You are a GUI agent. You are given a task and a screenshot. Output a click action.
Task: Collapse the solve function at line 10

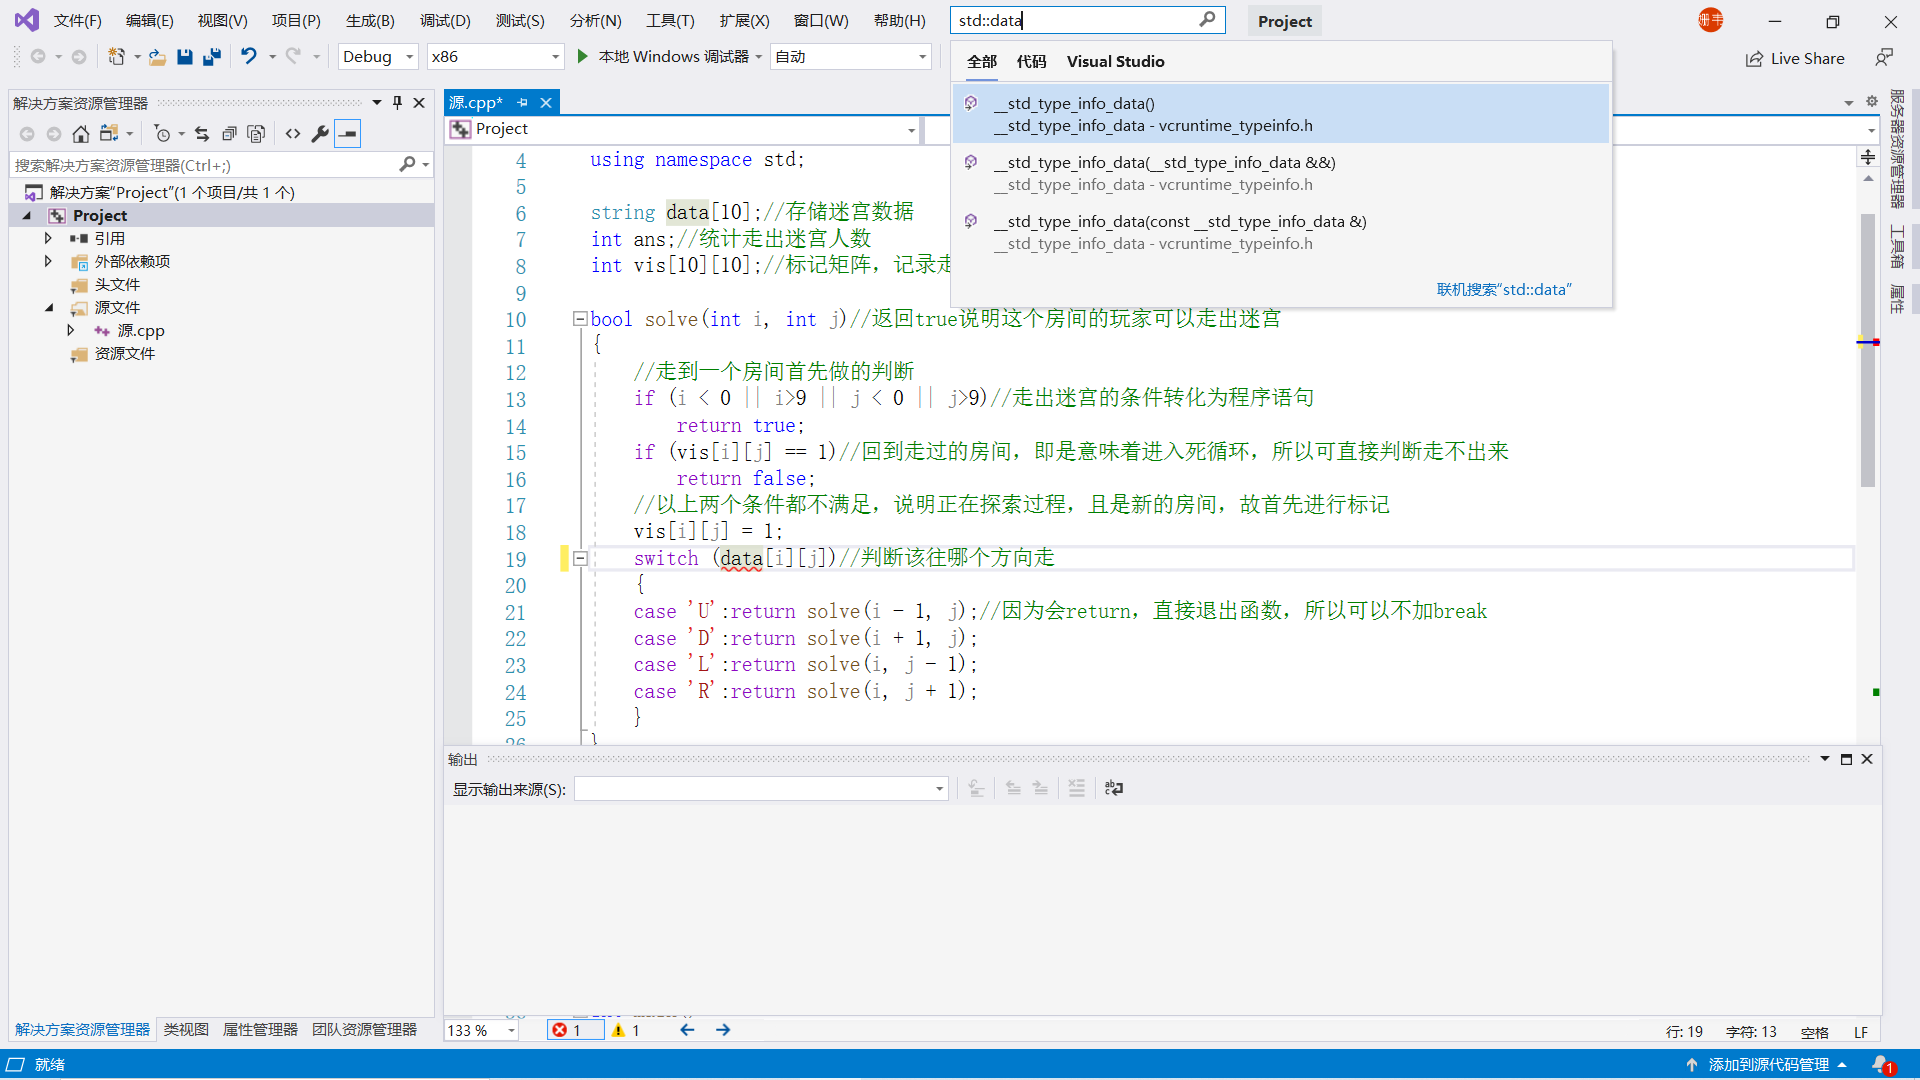(579, 319)
